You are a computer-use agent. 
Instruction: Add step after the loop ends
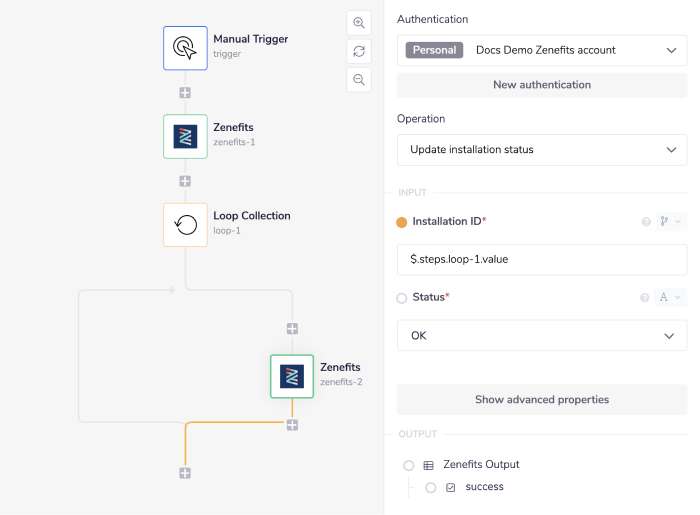[185, 473]
